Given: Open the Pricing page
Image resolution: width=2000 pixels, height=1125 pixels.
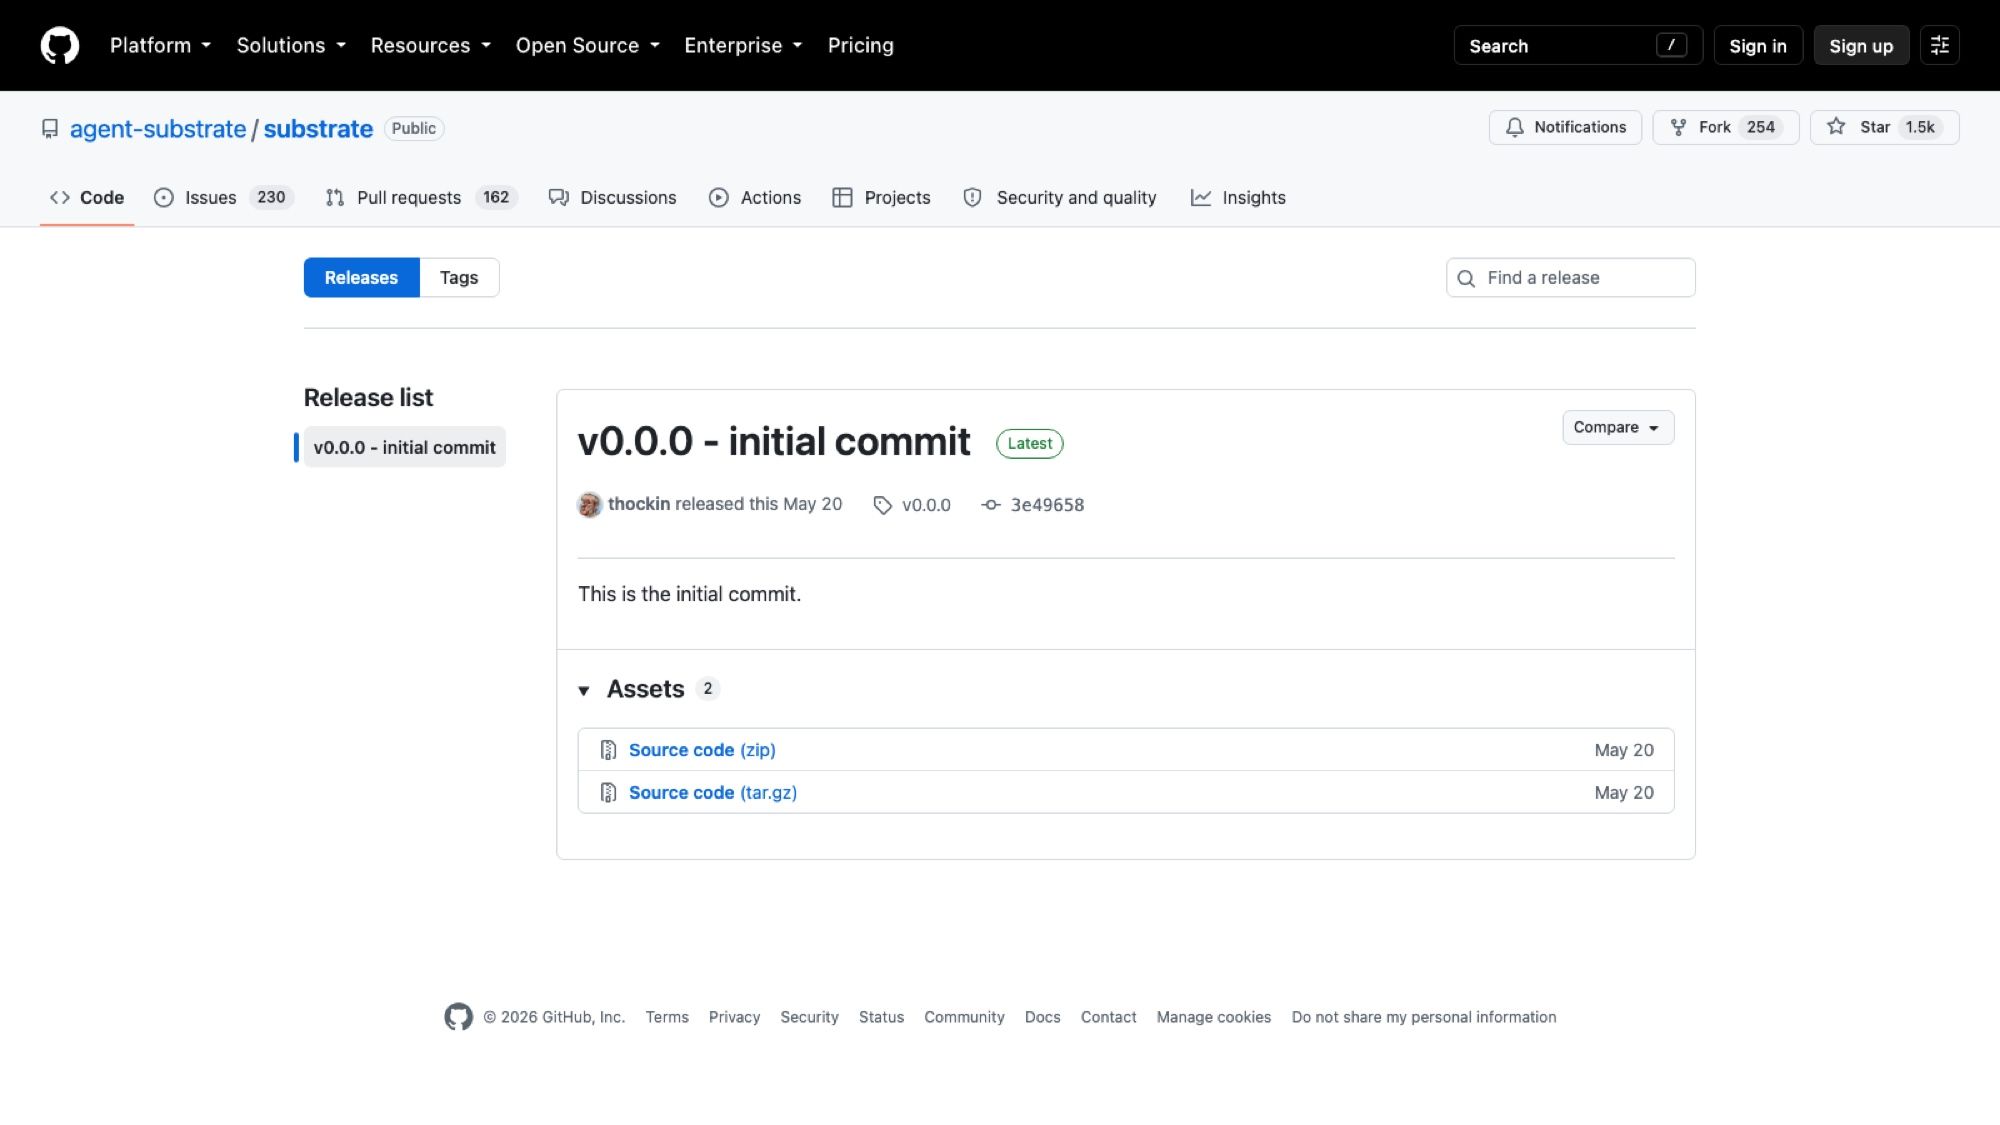Looking at the screenshot, I should [x=860, y=45].
